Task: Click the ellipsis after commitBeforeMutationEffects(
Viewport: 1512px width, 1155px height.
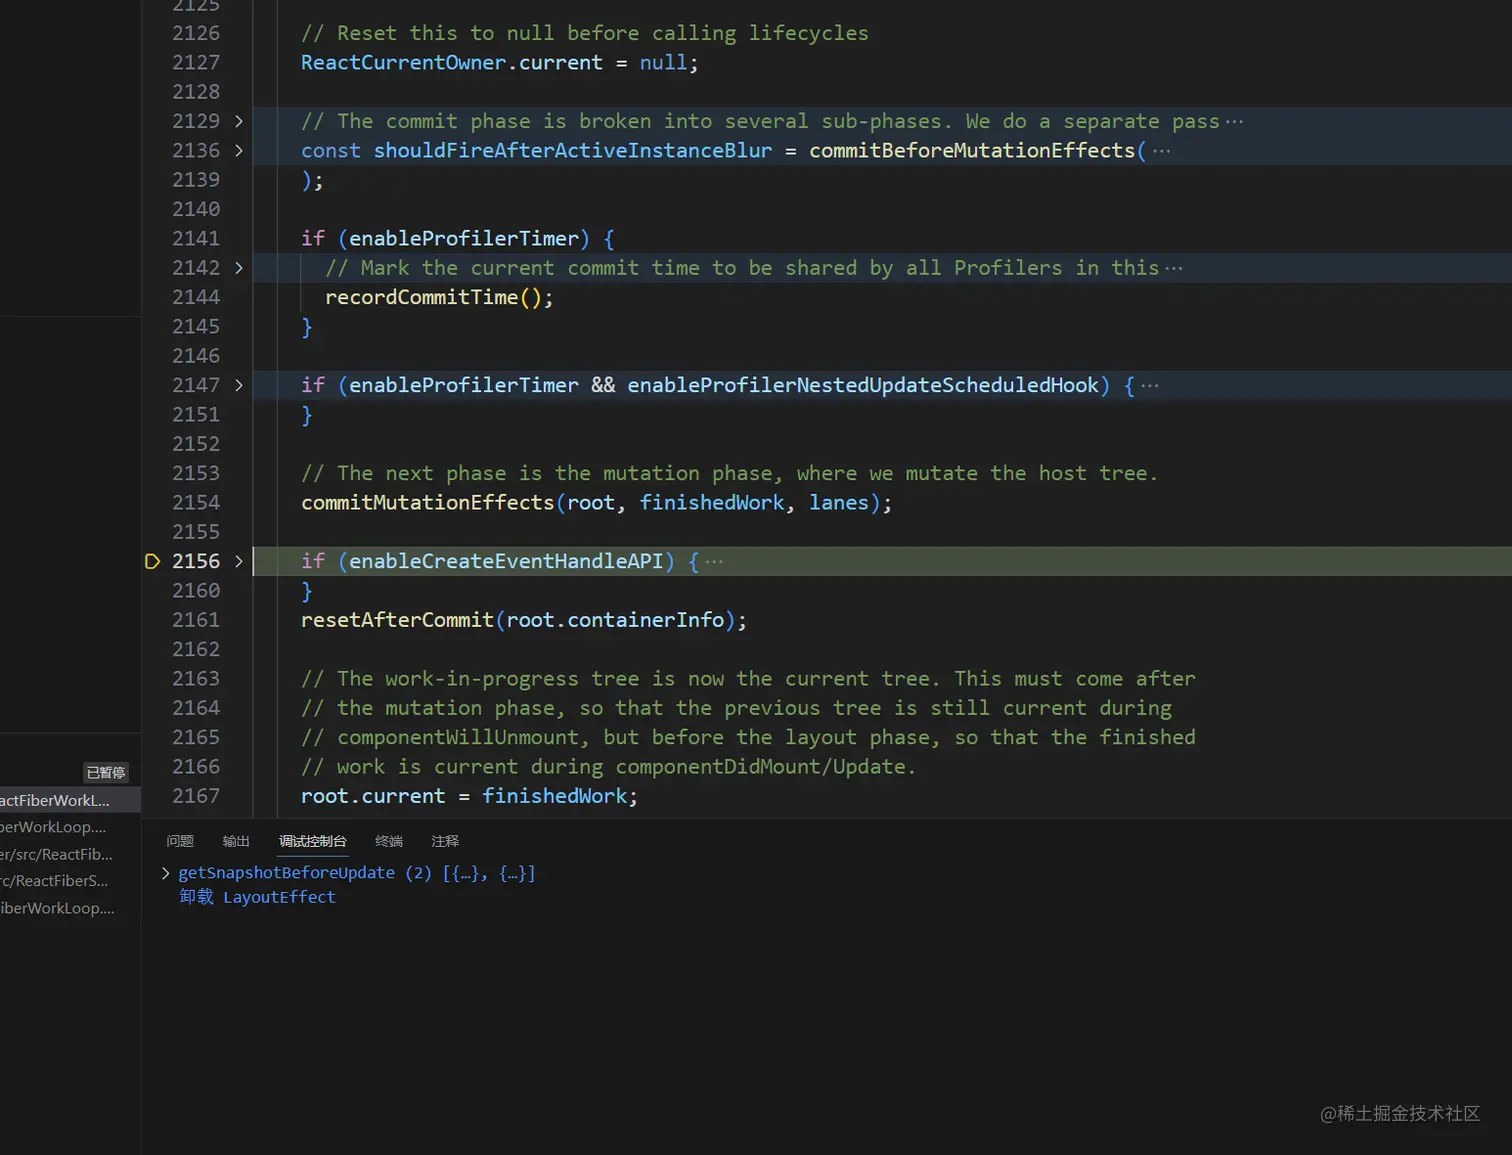Action: tap(1161, 150)
